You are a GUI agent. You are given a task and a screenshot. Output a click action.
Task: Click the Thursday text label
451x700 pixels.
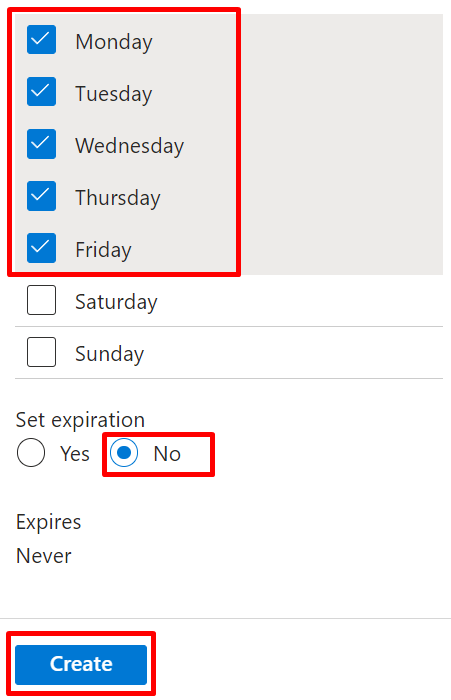118,198
